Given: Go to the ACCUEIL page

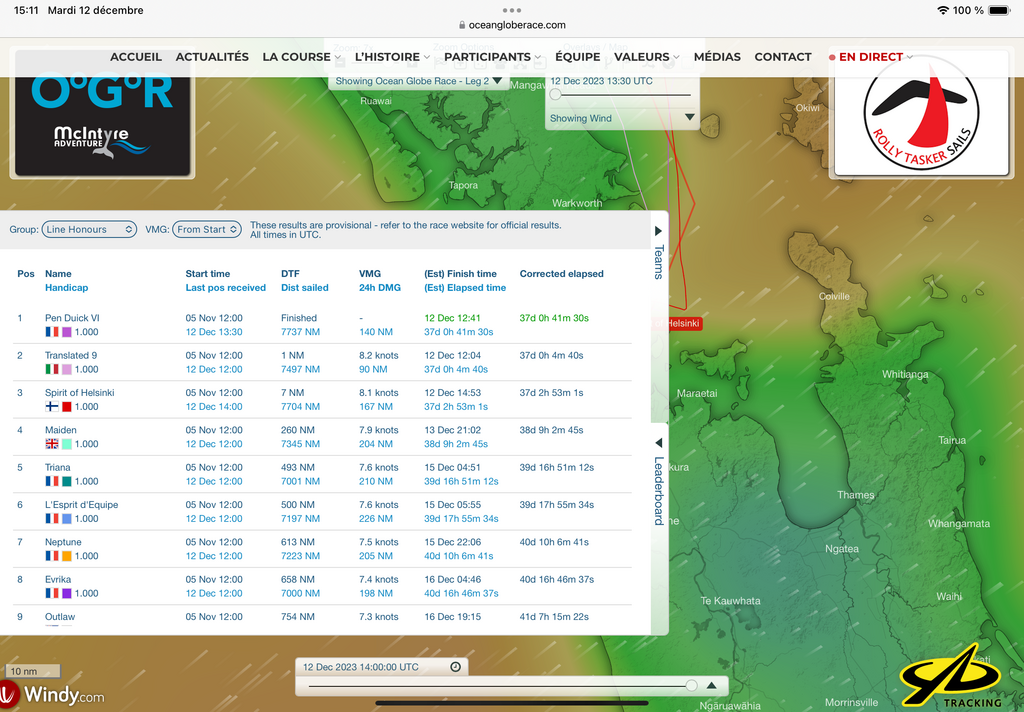Looking at the screenshot, I should (x=136, y=57).
